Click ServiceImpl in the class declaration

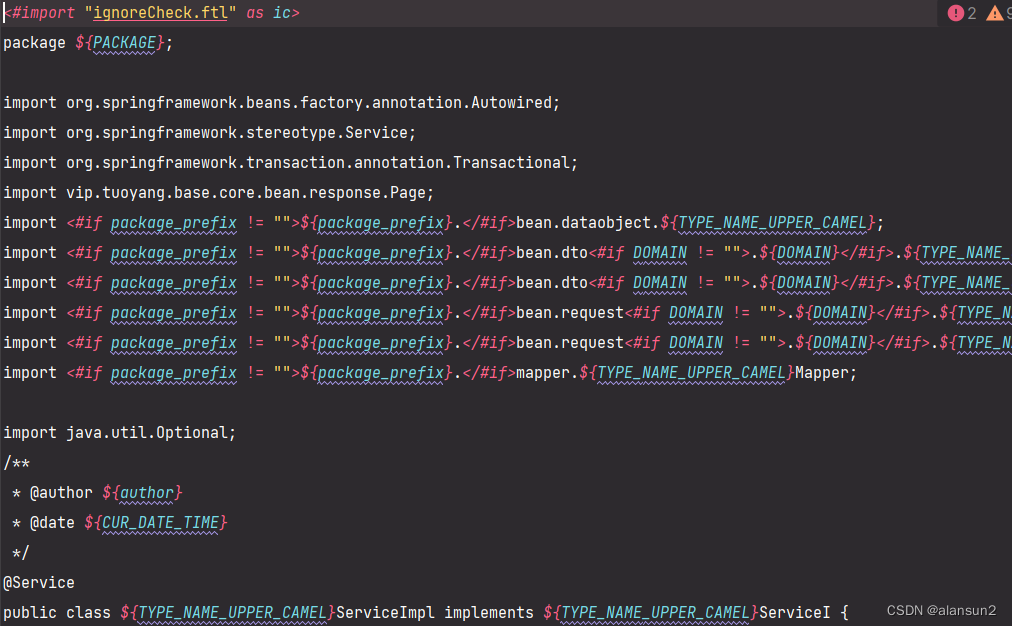pyautogui.click(x=385, y=612)
